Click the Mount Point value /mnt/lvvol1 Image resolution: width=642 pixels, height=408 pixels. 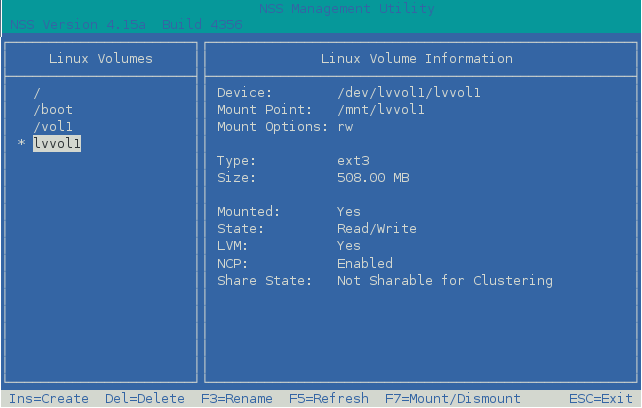pos(381,110)
